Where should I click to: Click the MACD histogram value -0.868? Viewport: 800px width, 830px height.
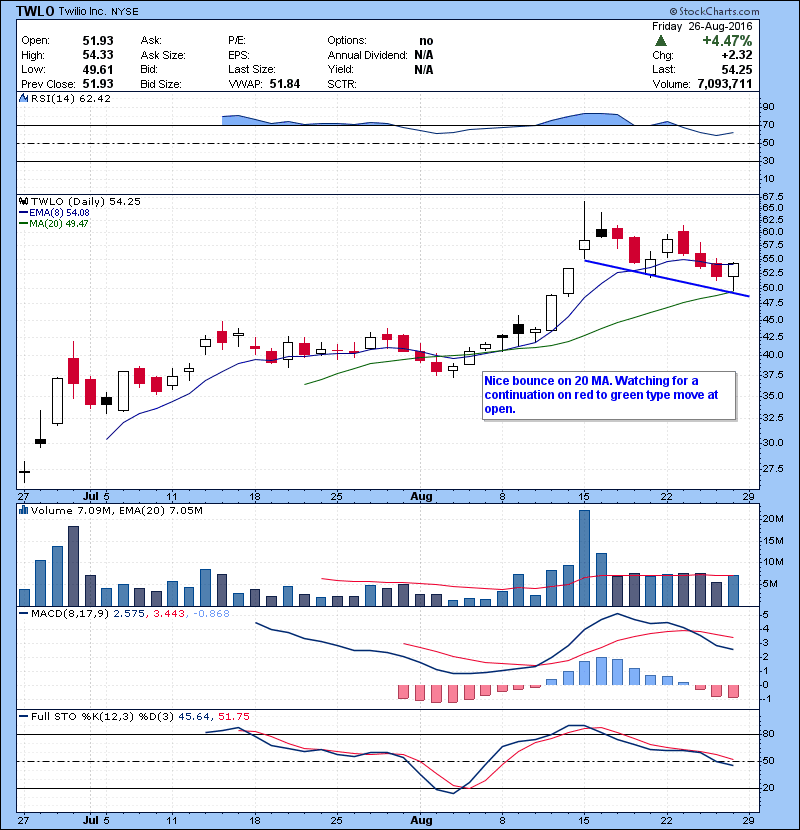pos(212,614)
